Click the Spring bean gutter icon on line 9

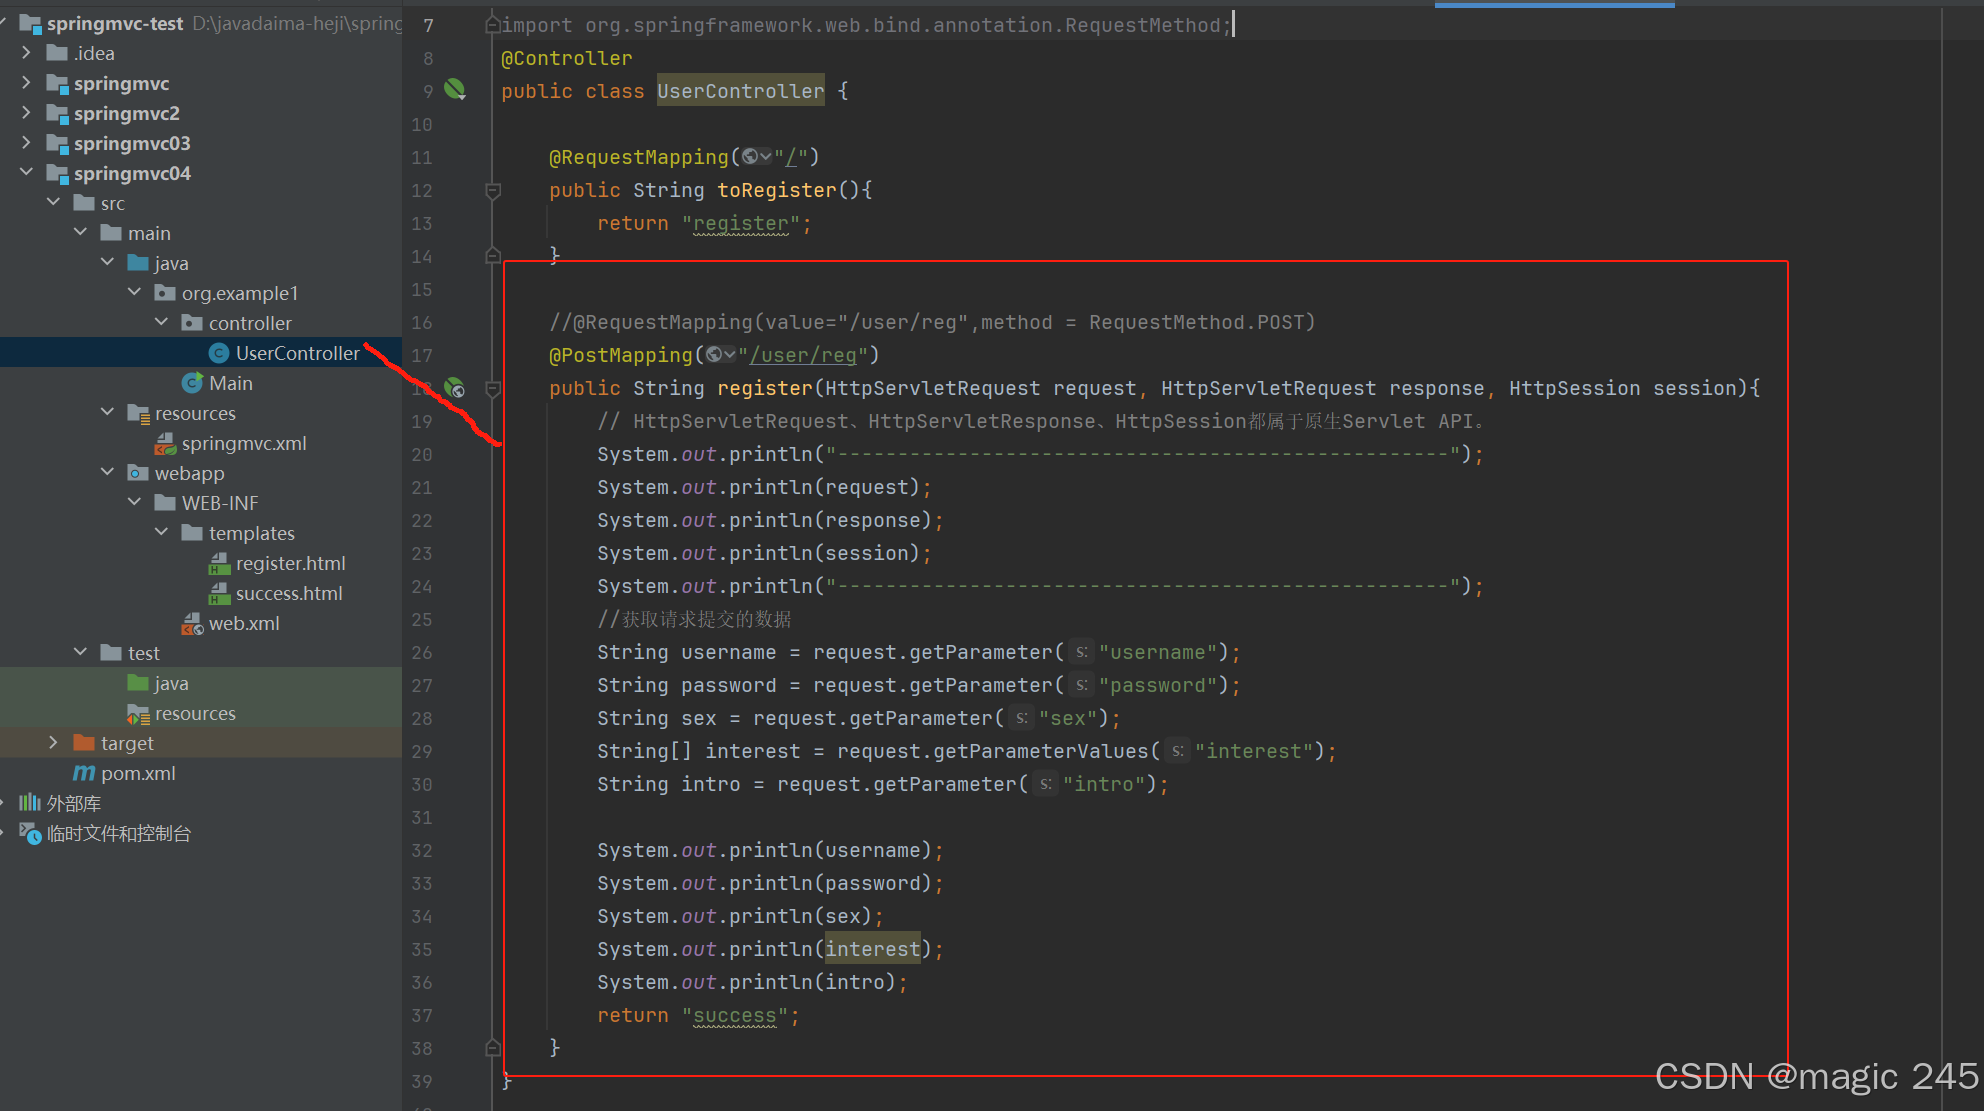(455, 90)
